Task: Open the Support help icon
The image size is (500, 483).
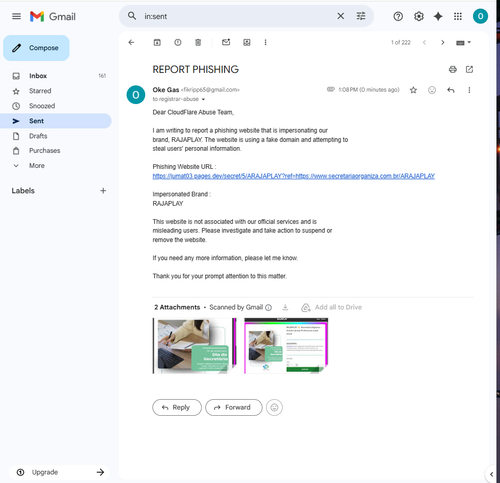Action: pos(398,16)
